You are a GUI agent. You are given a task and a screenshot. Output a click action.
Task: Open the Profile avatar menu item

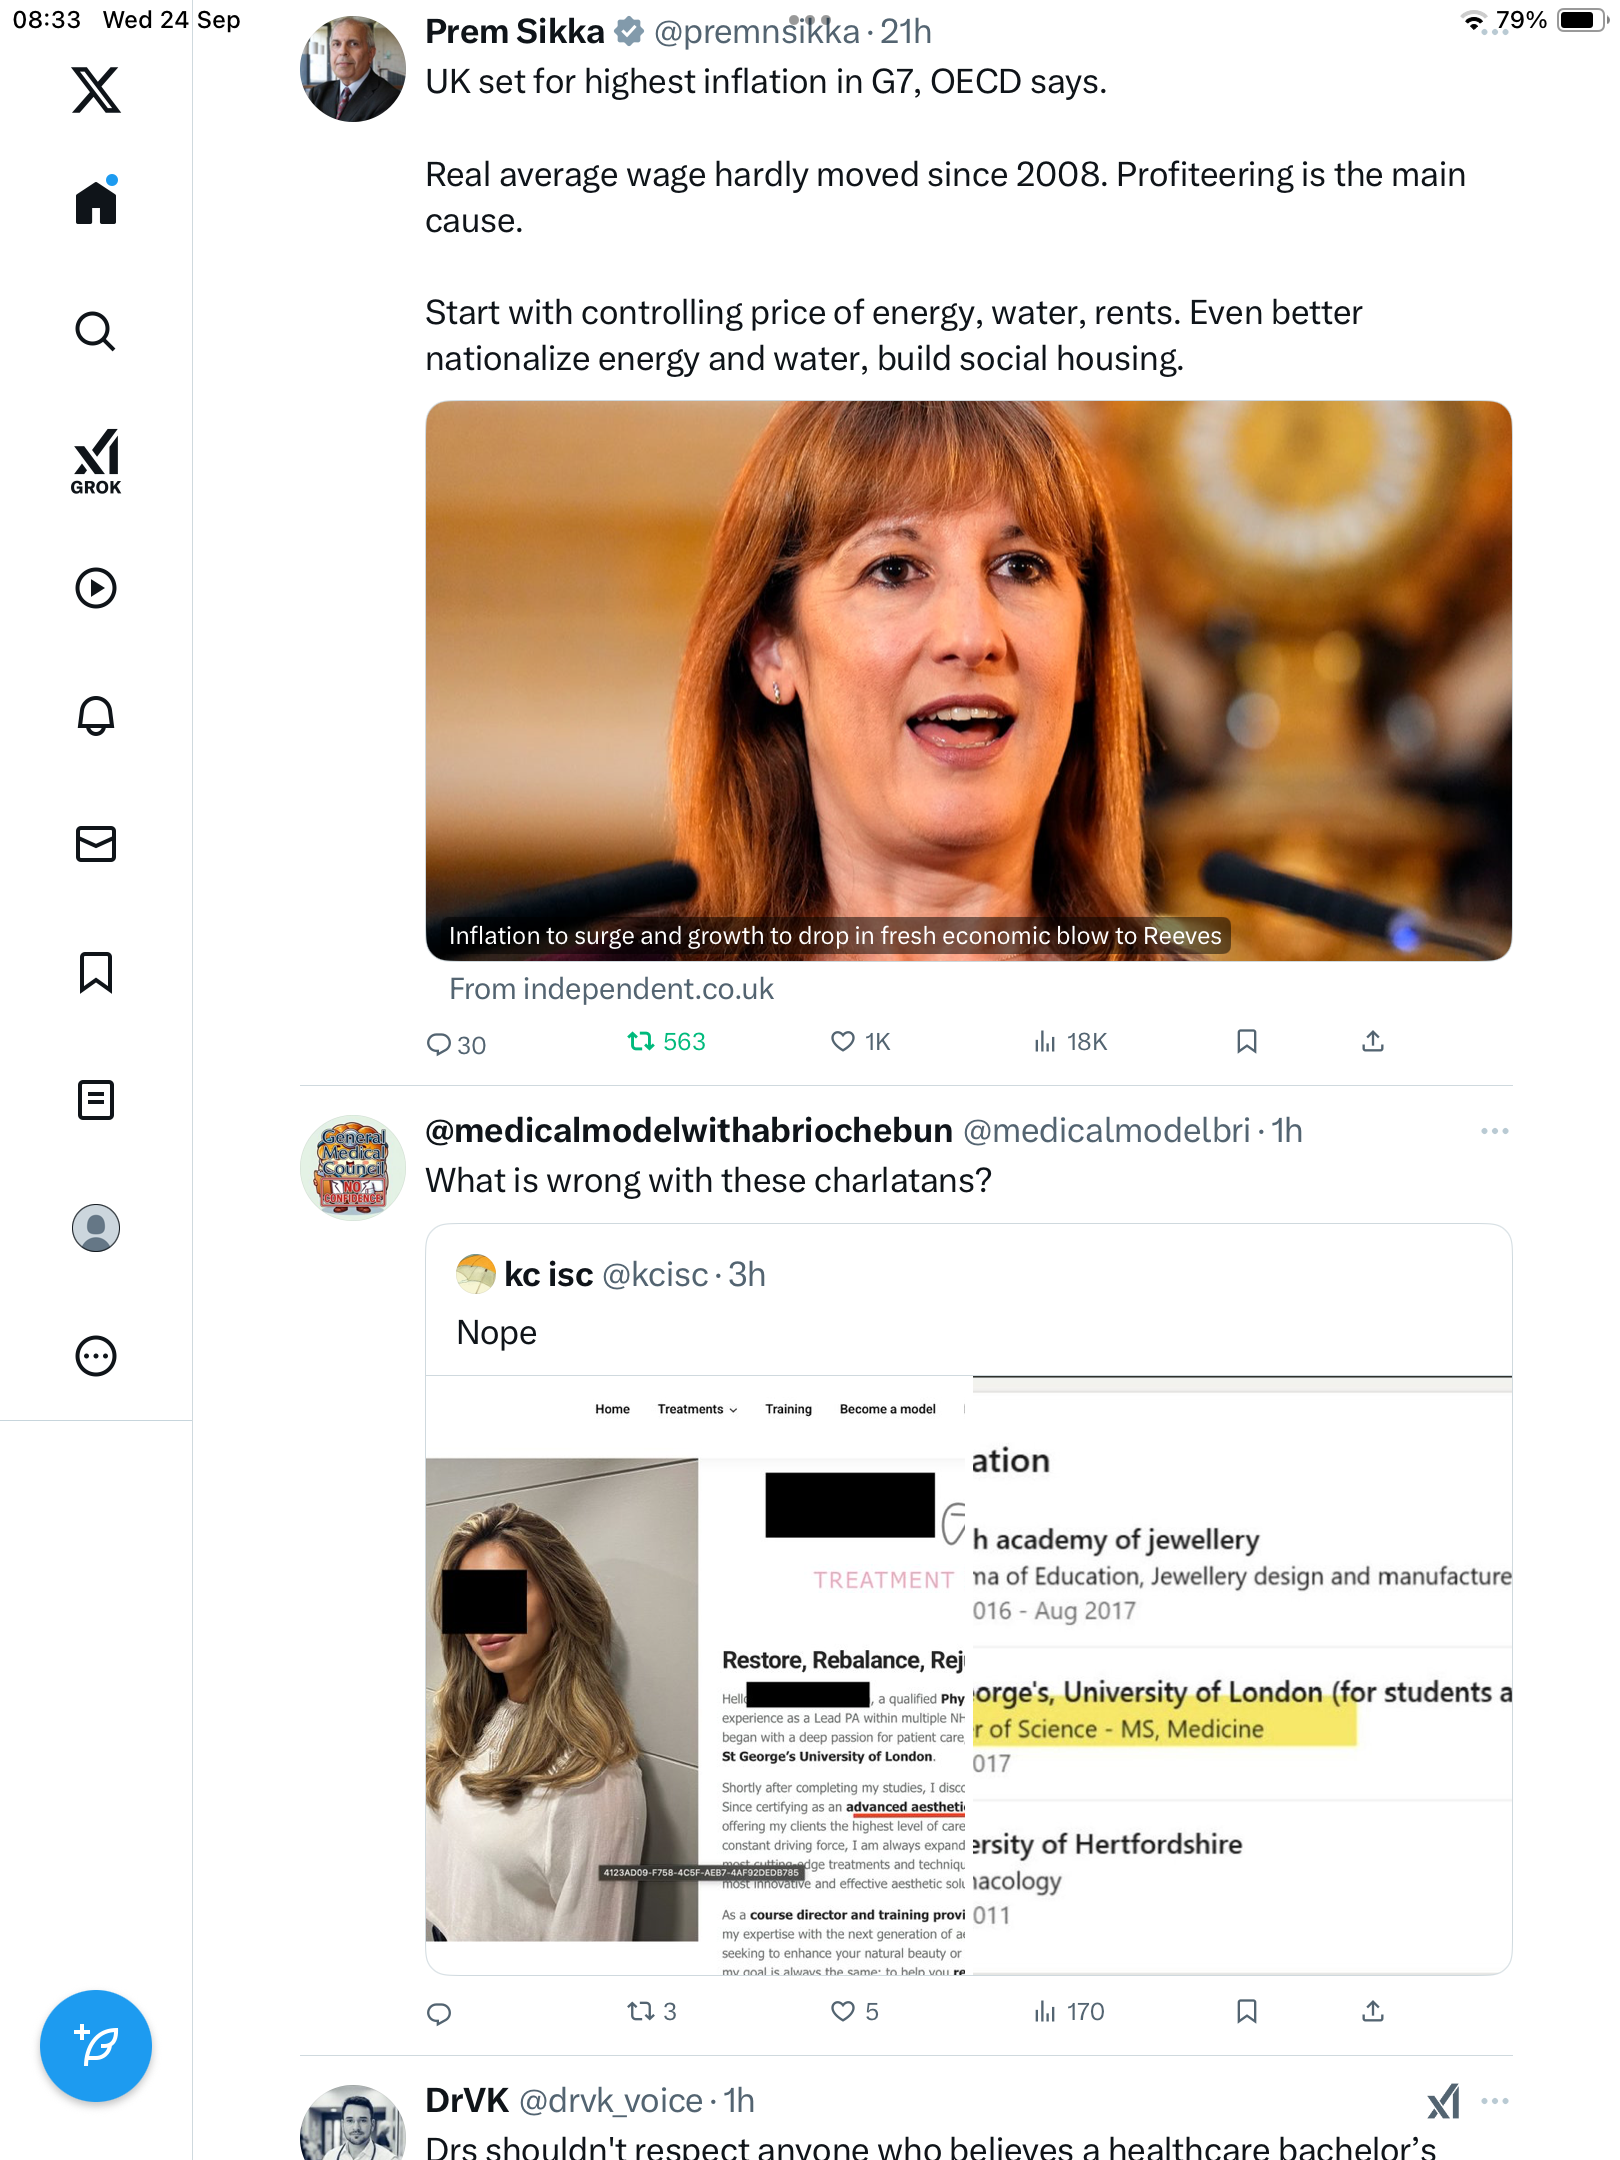click(96, 1228)
